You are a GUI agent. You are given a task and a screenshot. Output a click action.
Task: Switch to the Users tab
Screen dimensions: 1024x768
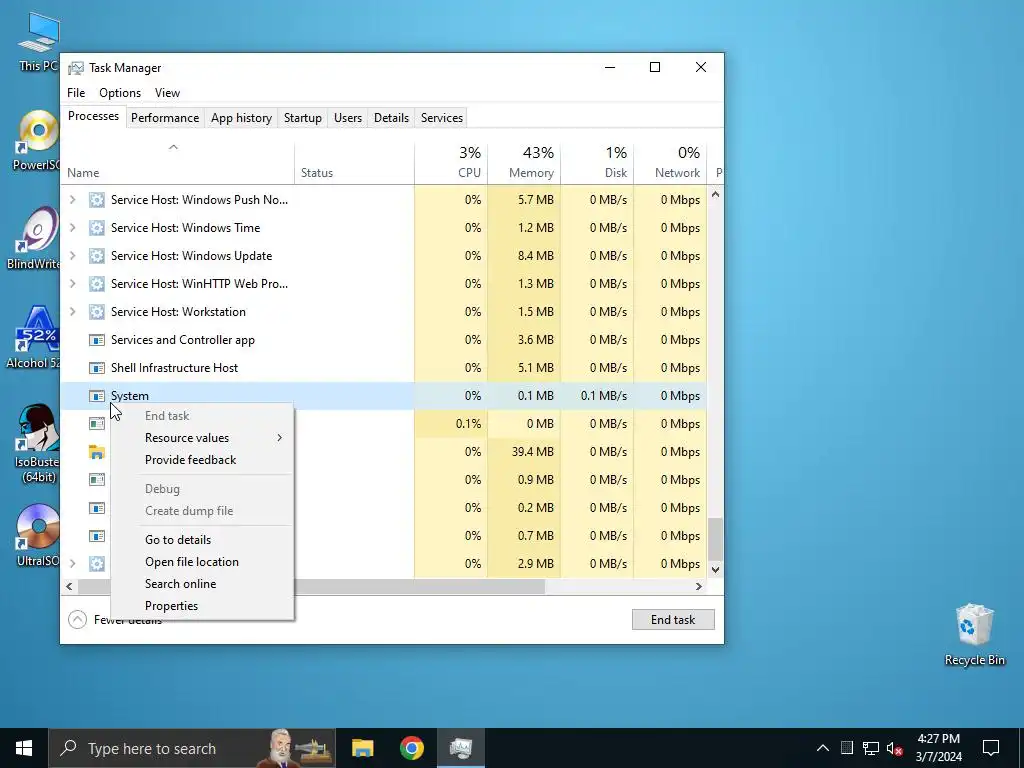[x=347, y=118]
